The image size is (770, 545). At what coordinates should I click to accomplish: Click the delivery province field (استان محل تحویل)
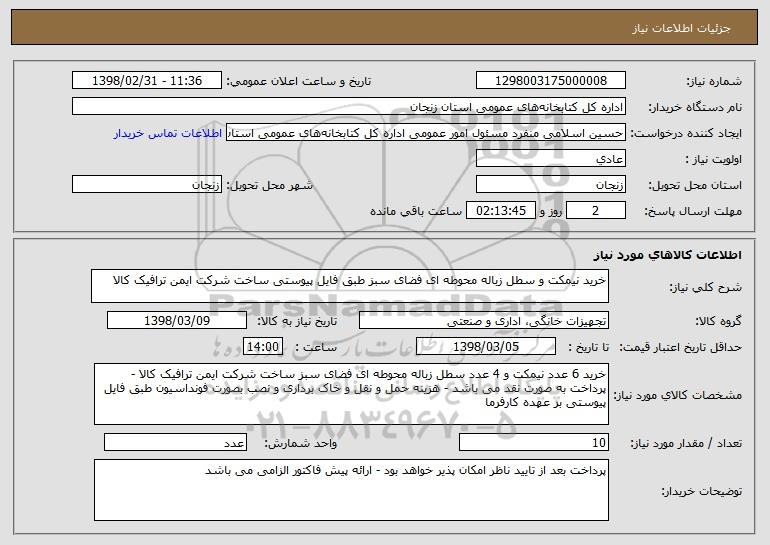coord(552,185)
